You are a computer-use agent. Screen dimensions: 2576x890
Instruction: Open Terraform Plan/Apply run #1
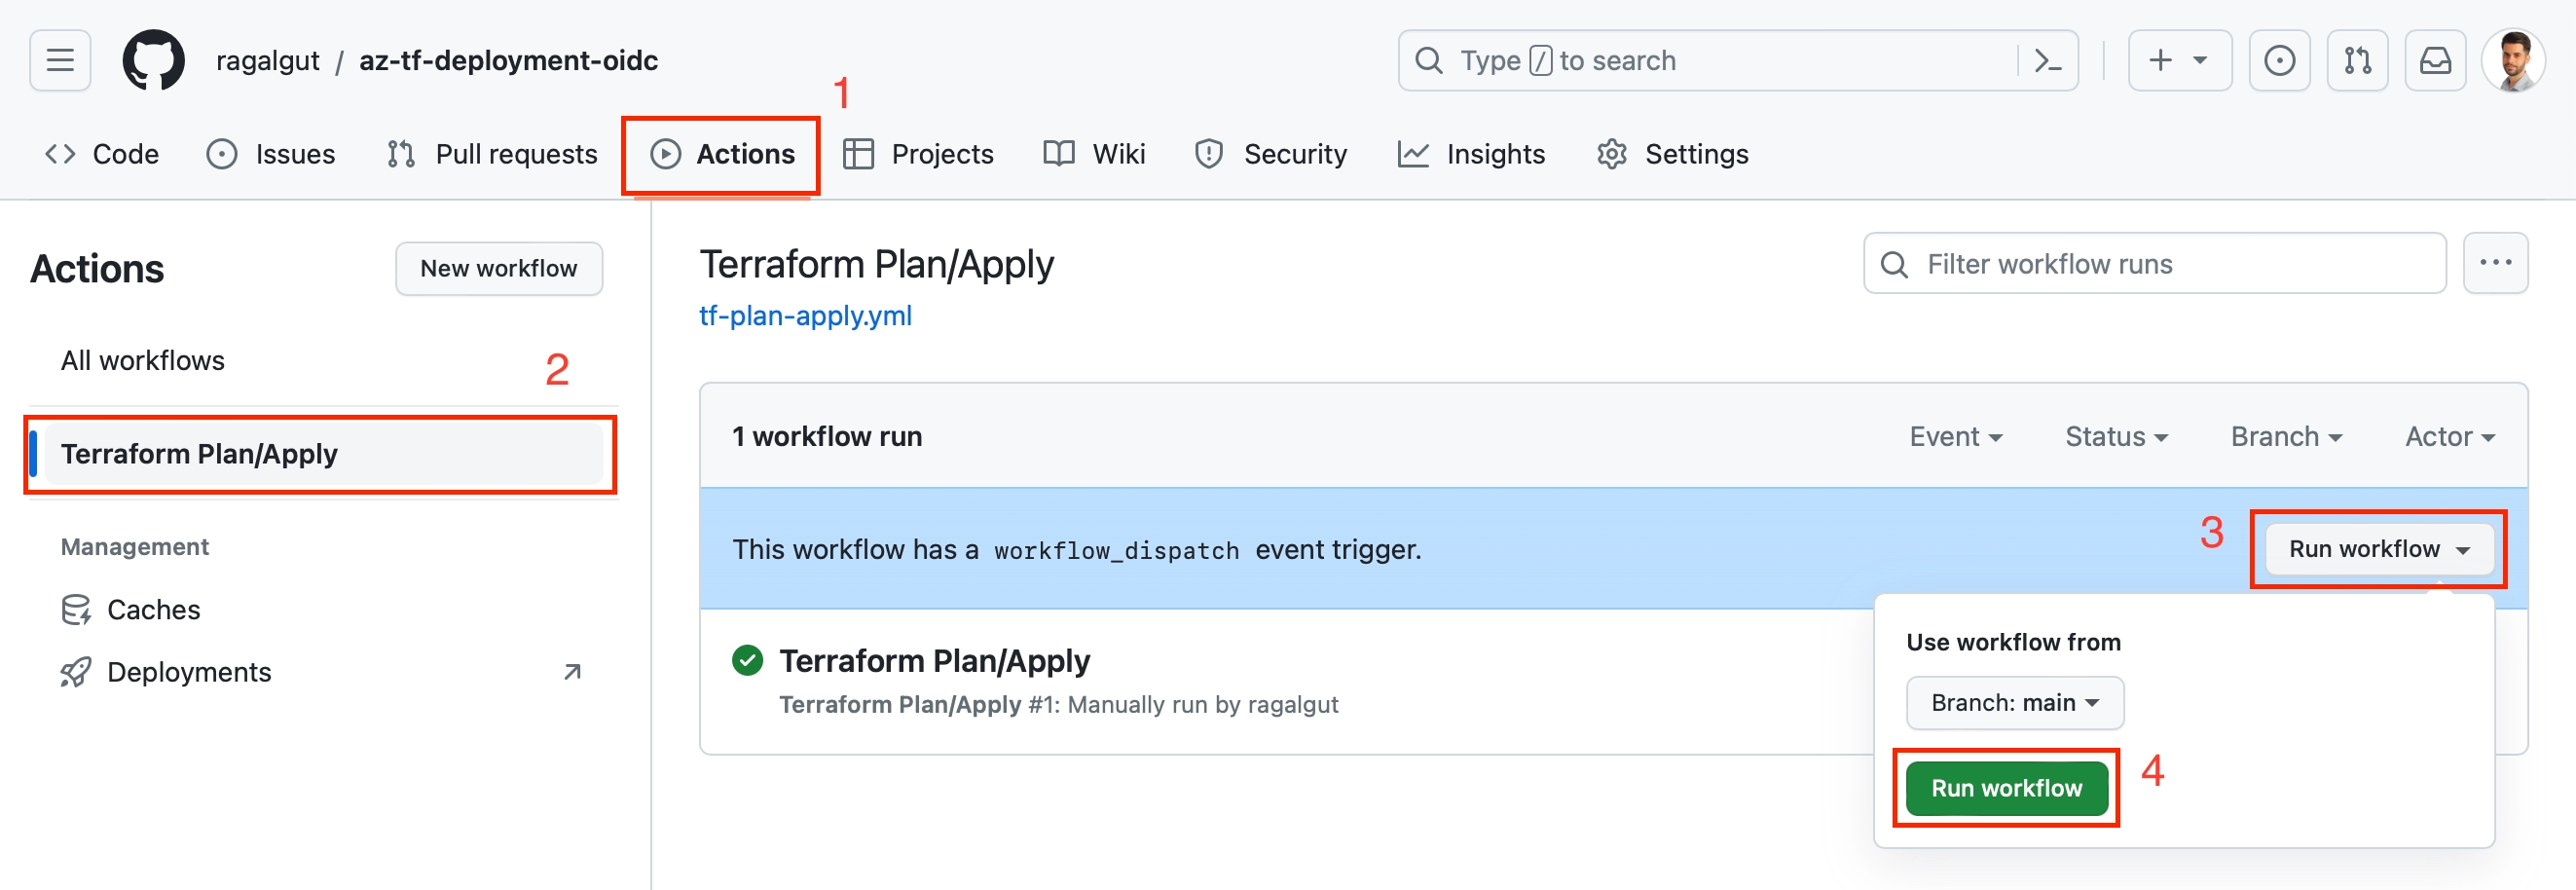934,661
